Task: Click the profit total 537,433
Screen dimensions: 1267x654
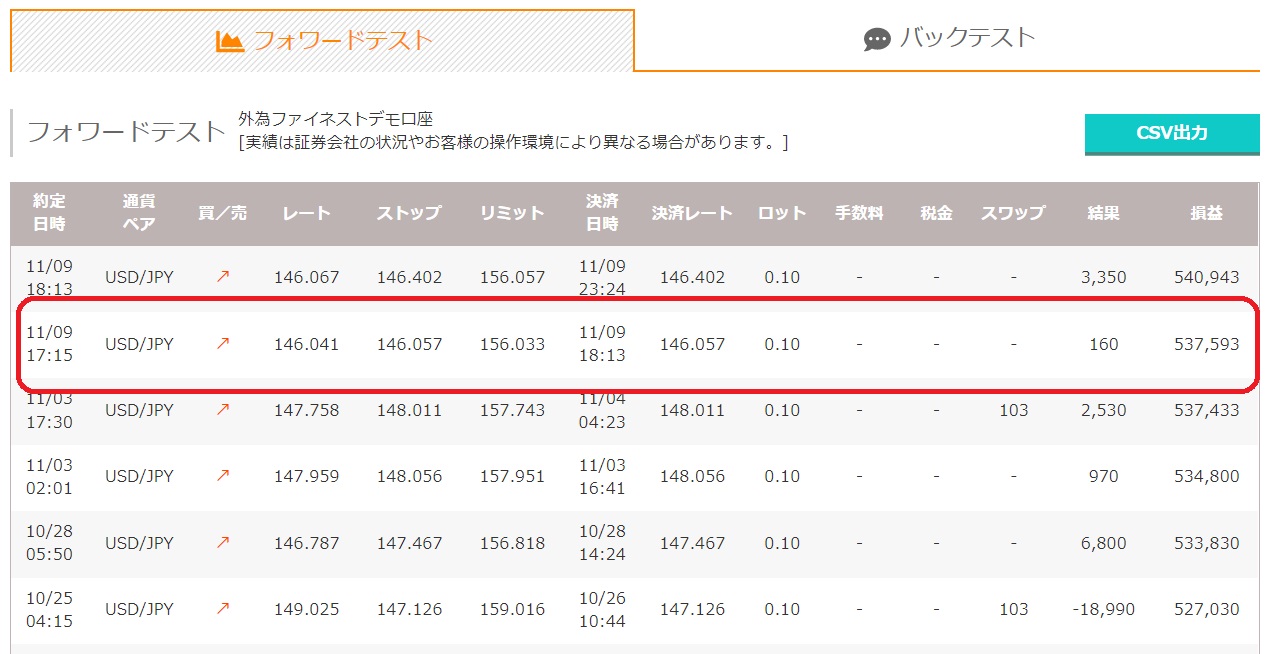Action: click(1206, 410)
